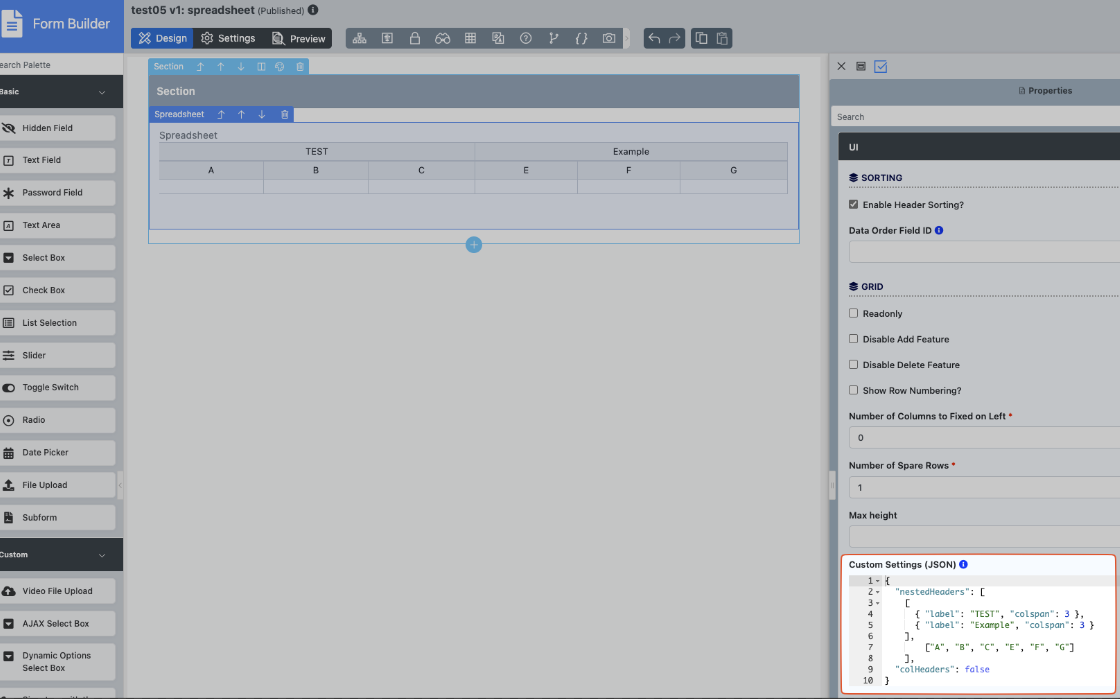
Task: Collapse the Custom palette category
Action: 102,555
